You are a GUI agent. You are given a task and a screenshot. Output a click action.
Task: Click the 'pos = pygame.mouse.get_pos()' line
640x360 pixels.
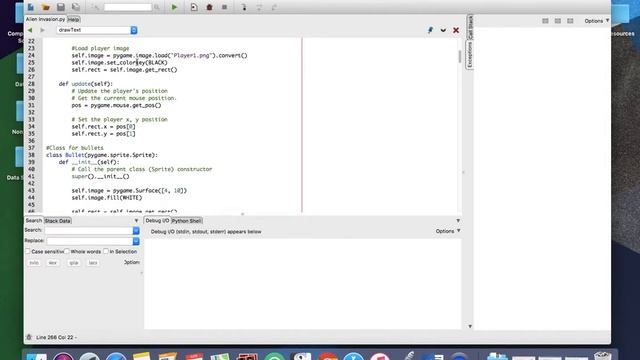pos(116,105)
